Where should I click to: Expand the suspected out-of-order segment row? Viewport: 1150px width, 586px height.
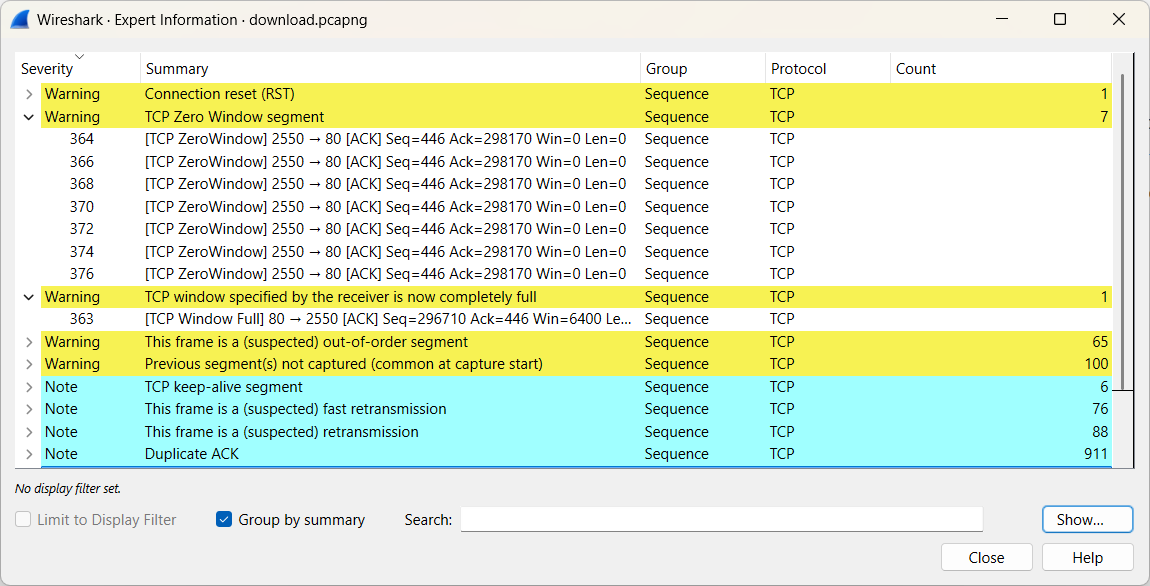[x=29, y=342]
